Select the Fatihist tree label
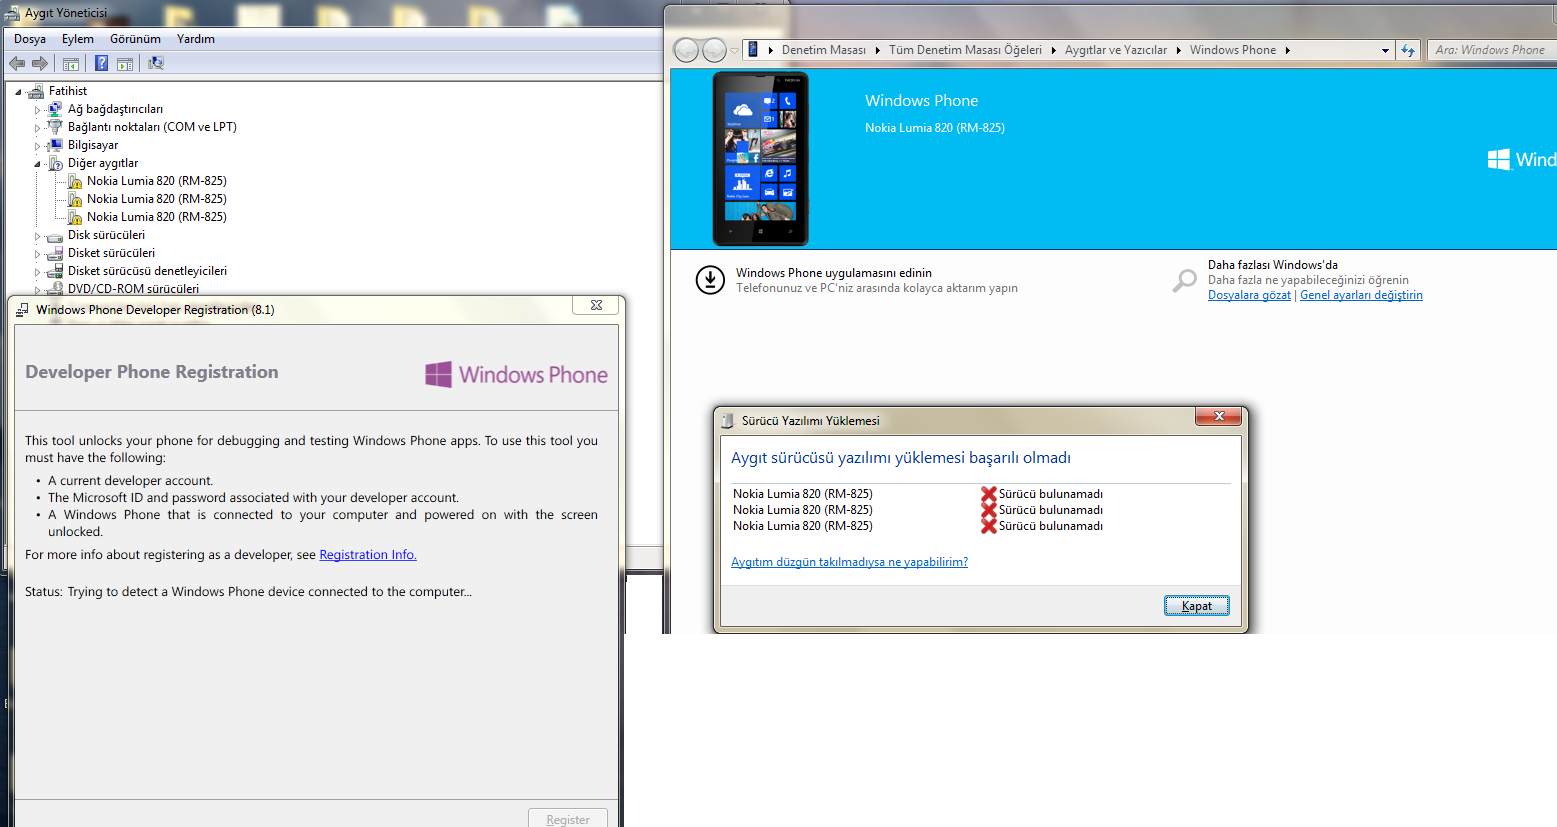Screen dimensions: 1557x827 (x=68, y=91)
